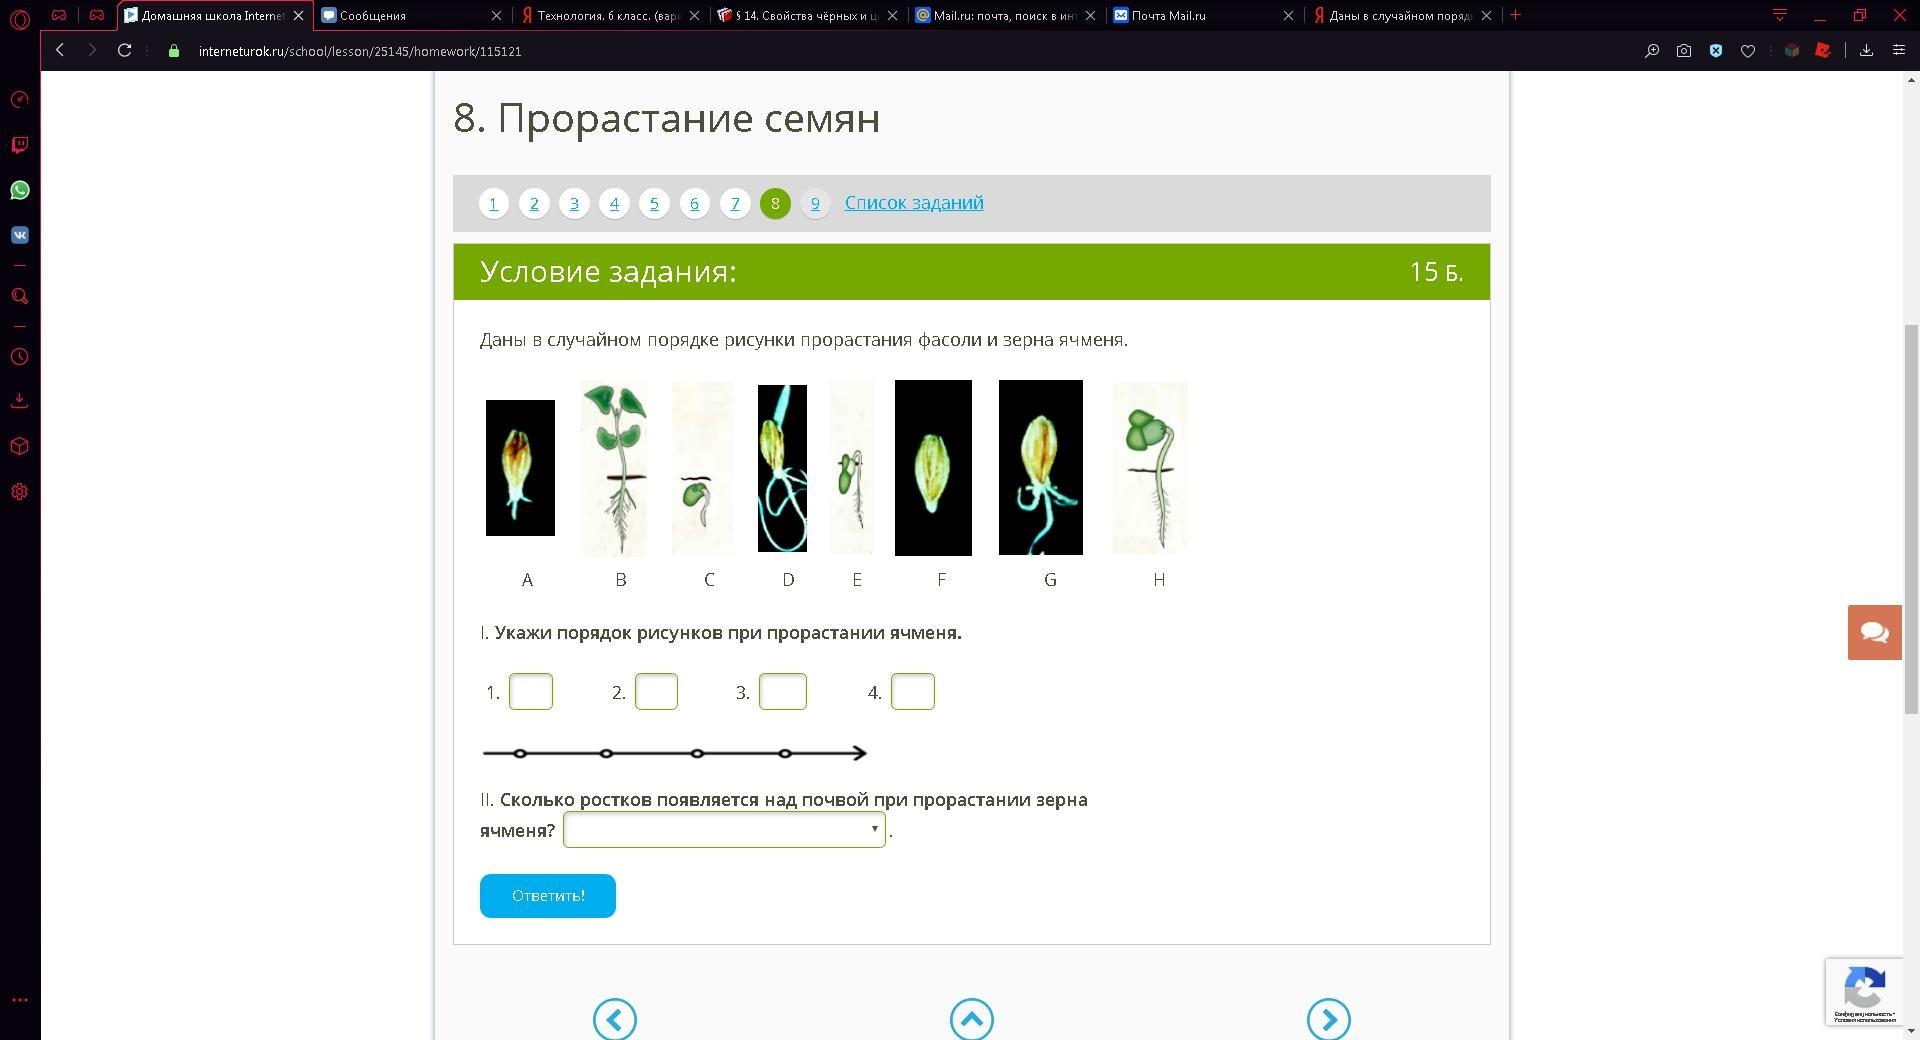The image size is (1920, 1040).
Task: Open the VK sidebar panel
Action: point(19,235)
